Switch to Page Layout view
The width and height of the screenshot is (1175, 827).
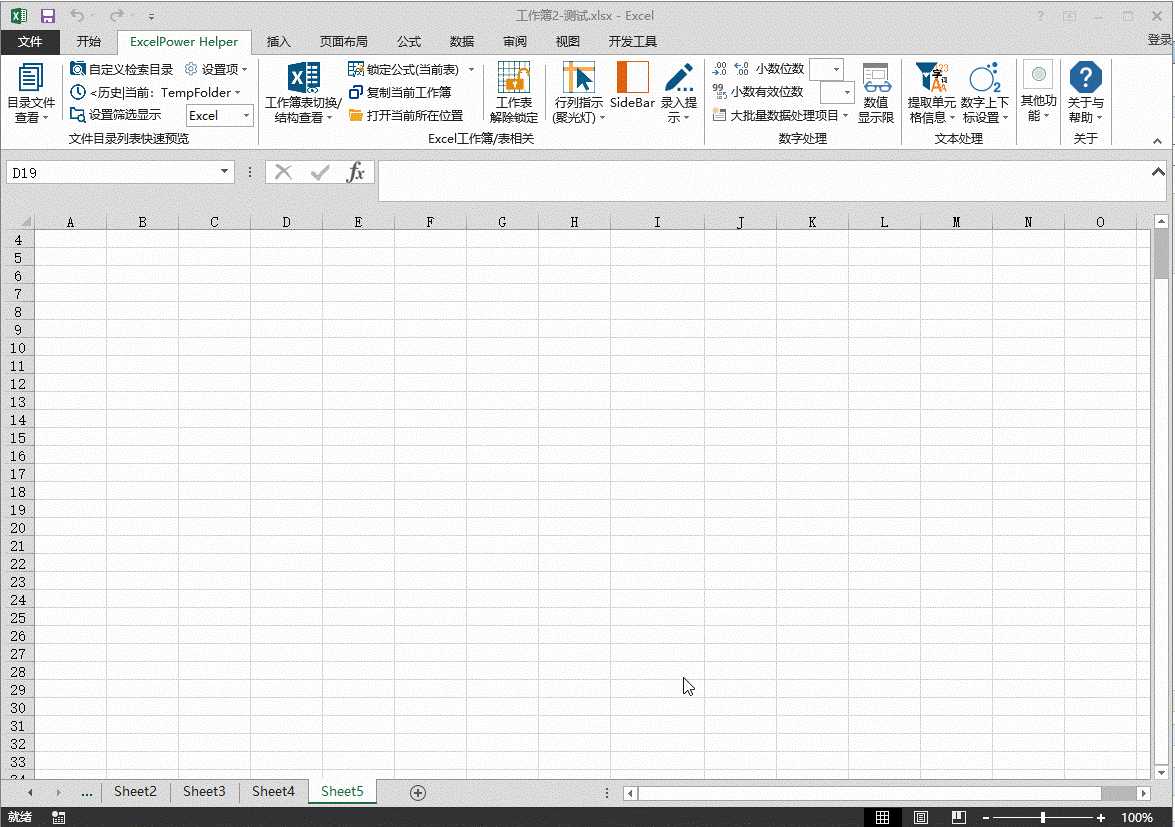(x=921, y=817)
